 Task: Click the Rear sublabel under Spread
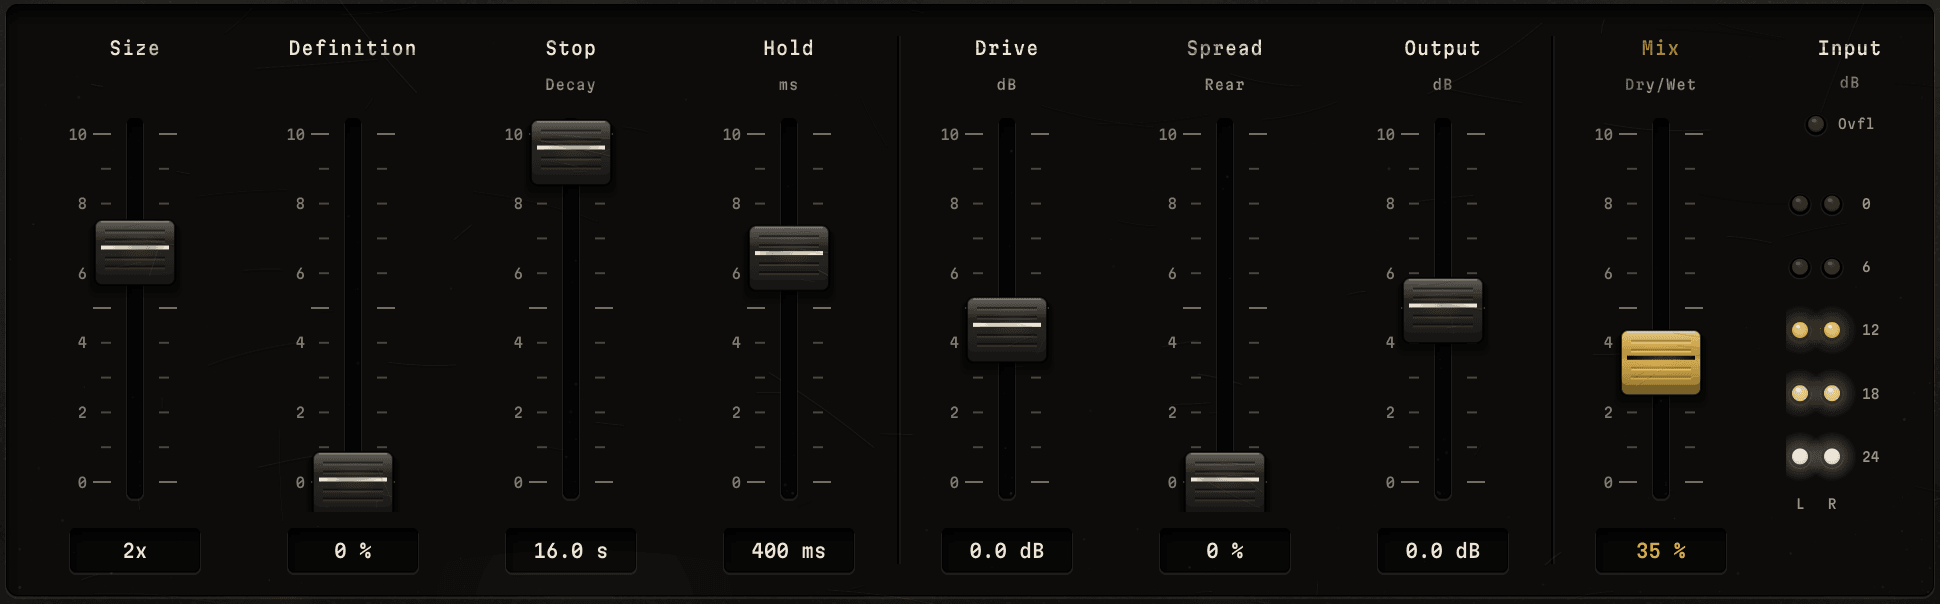pos(1225,85)
